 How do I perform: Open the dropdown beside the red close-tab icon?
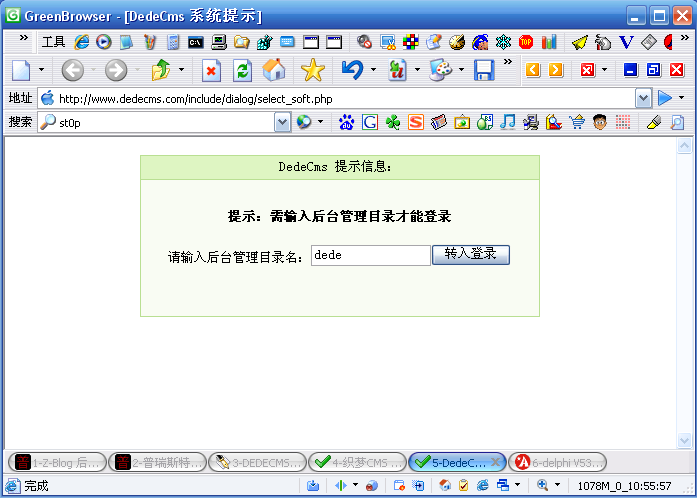click(605, 70)
